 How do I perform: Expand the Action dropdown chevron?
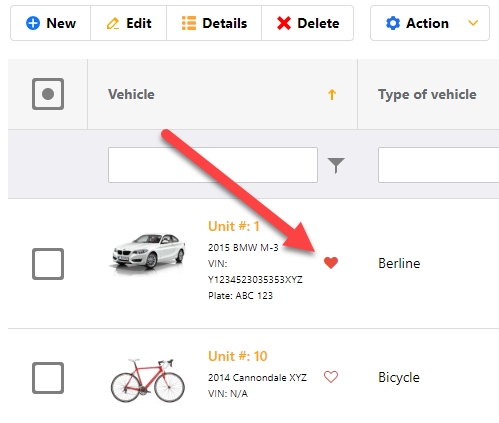tap(473, 23)
